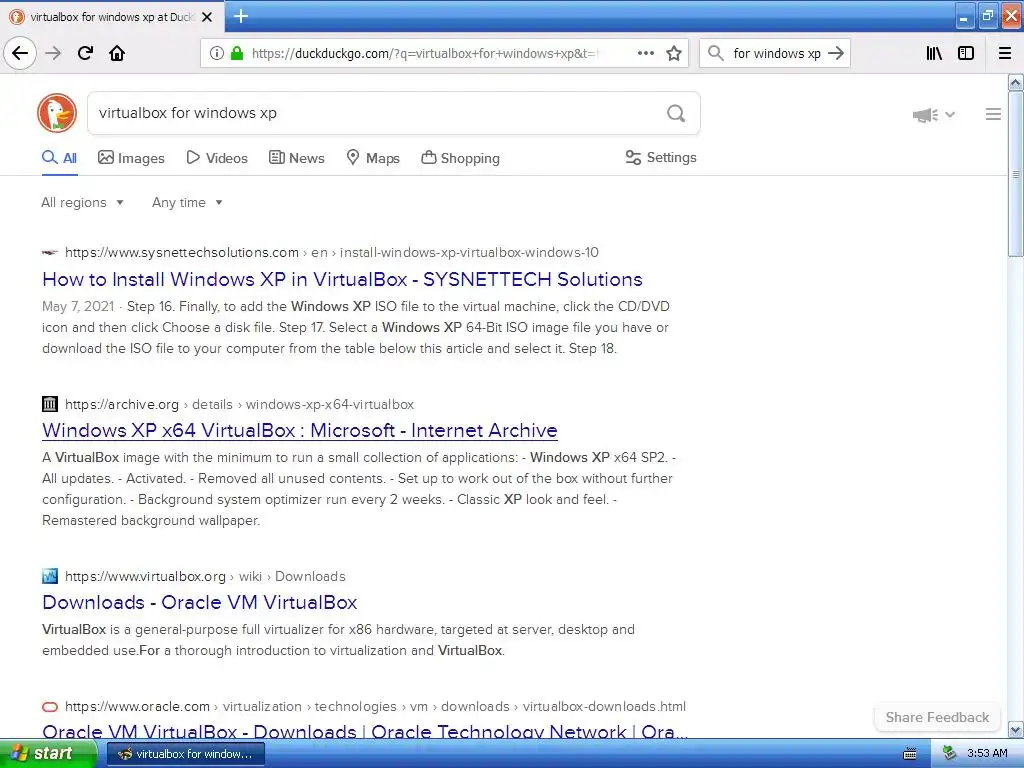Viewport: 1024px width, 768px height.
Task: Switch to Maps search tab
Action: coord(373,158)
